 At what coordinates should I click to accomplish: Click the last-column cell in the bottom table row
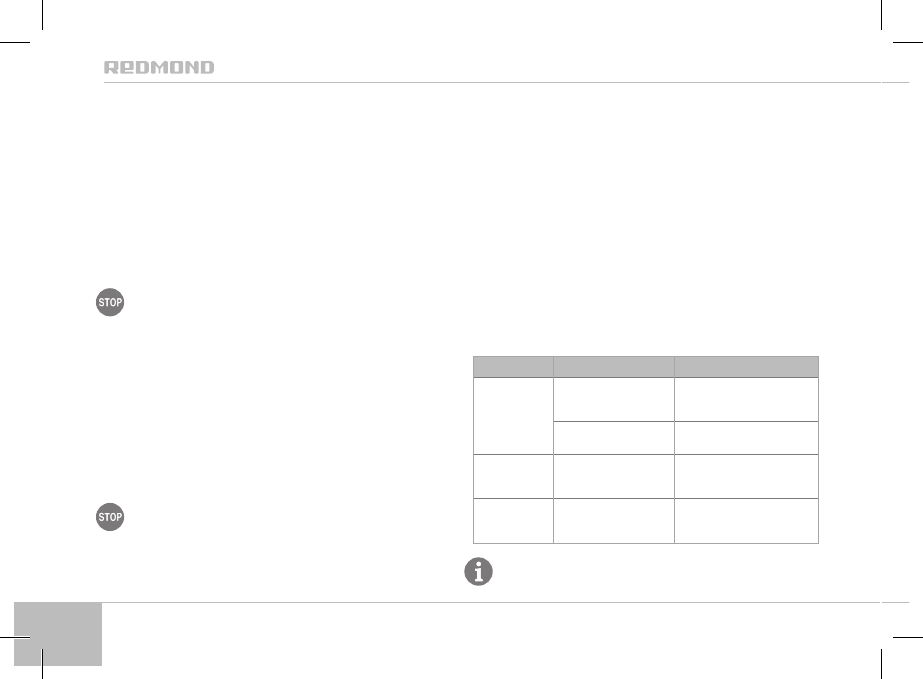point(746,520)
